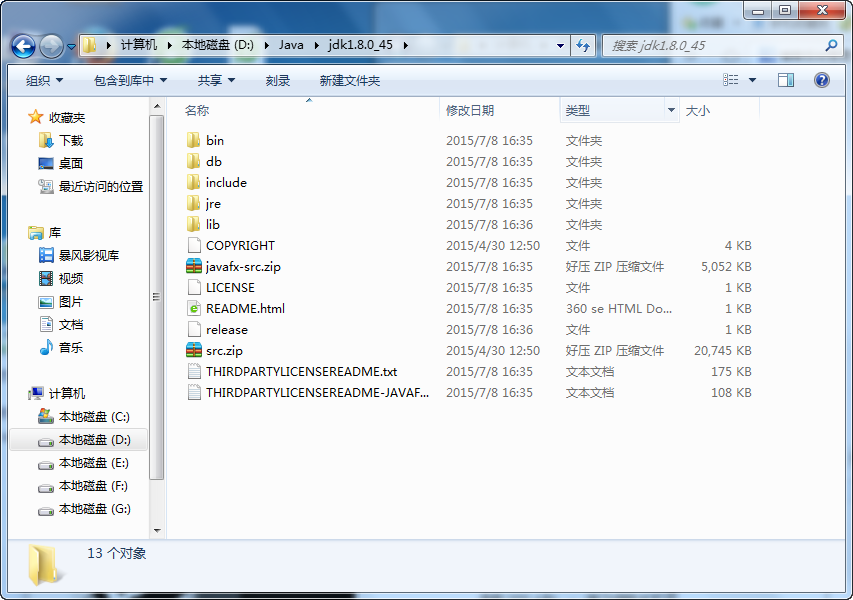This screenshot has width=853, height=600.
Task: Click the Forward navigation arrow button
Action: click(52, 46)
